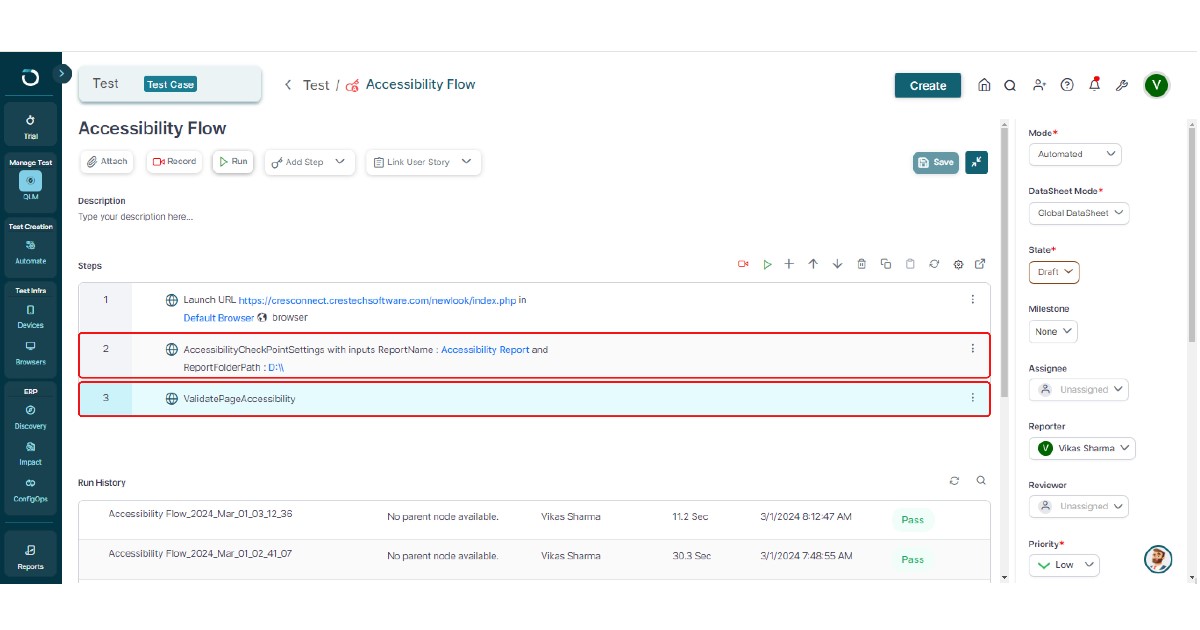Click the Save button

coord(936,162)
